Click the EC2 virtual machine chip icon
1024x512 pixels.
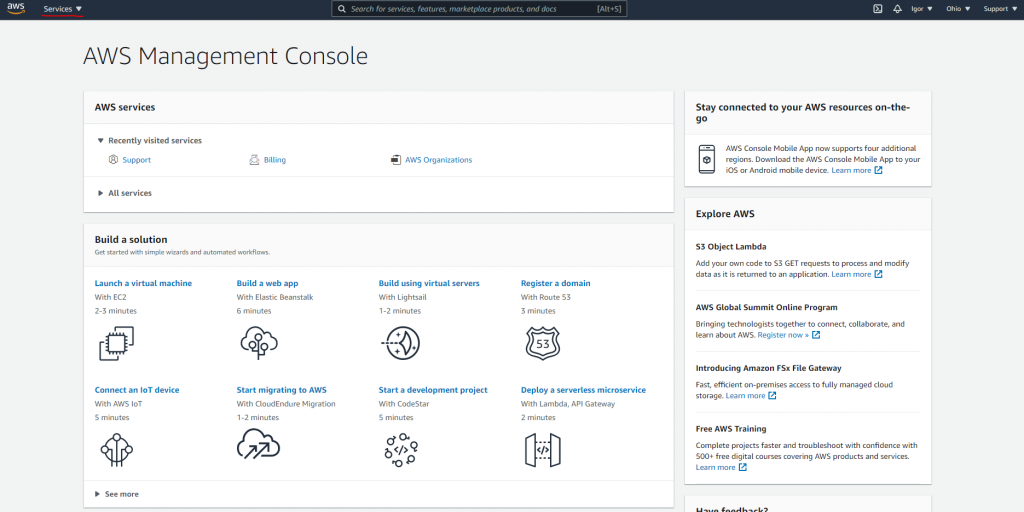click(x=116, y=343)
